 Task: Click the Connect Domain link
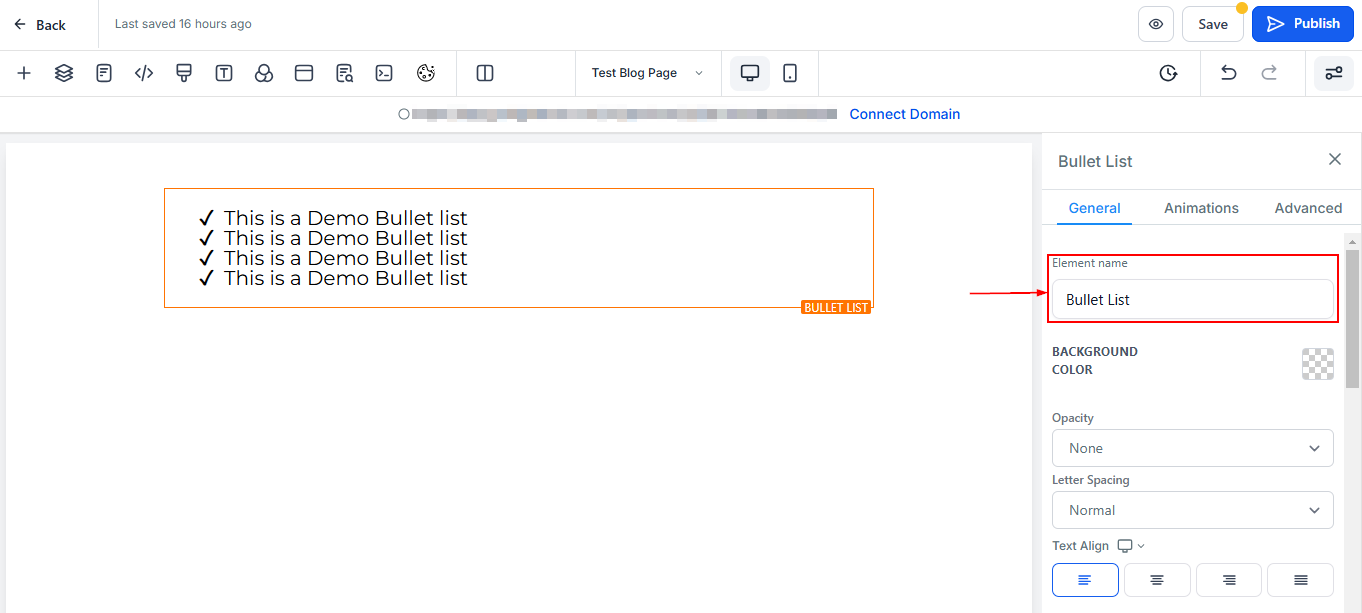(904, 114)
